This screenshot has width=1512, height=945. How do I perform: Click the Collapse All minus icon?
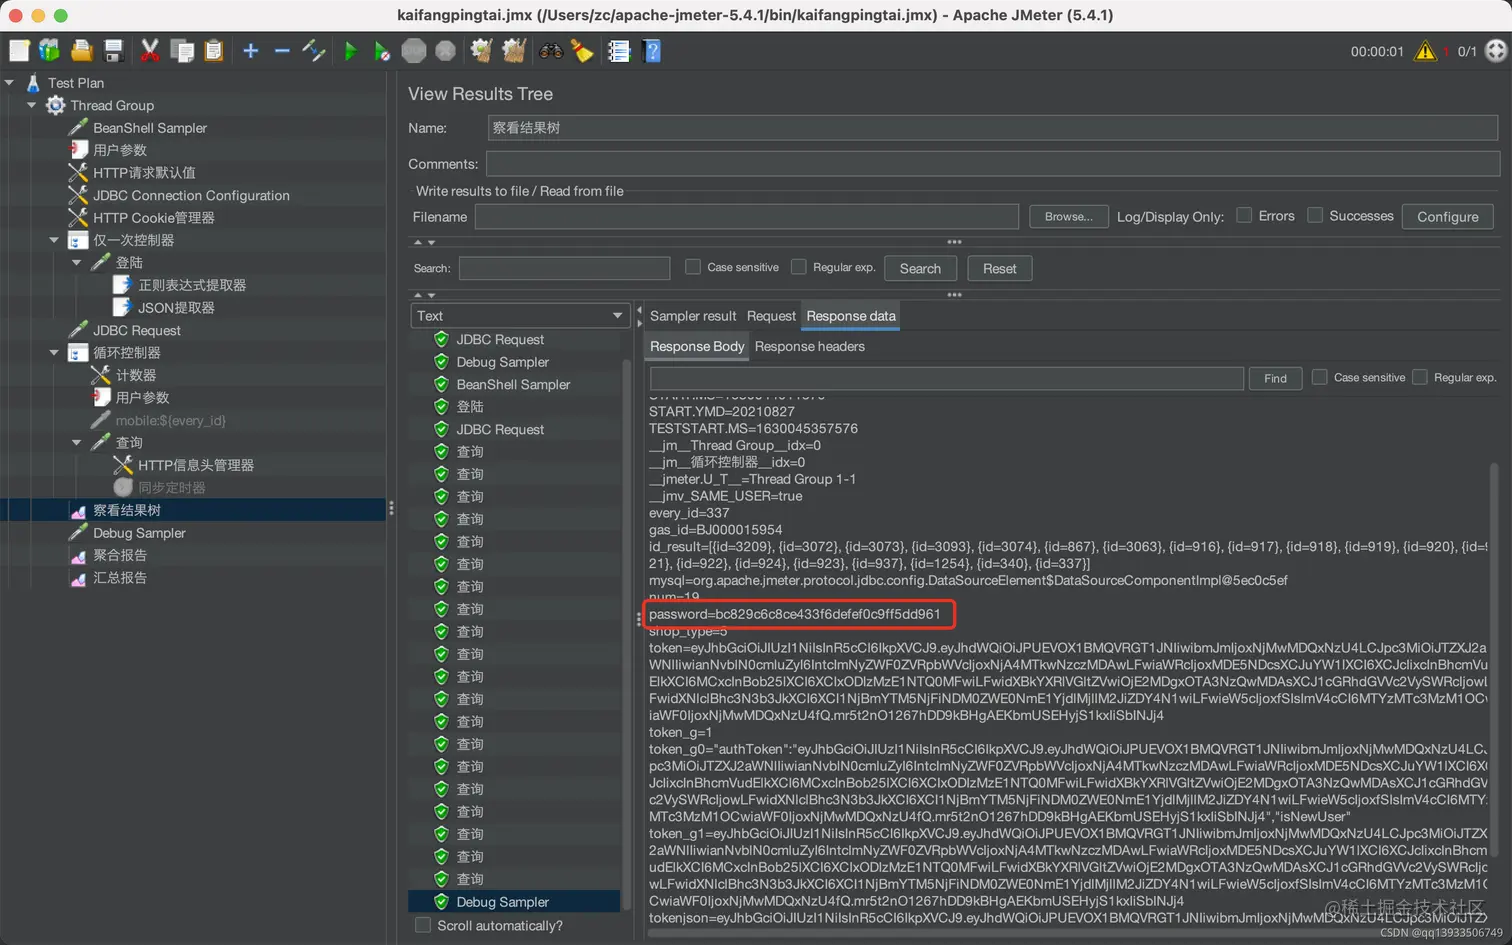[282, 50]
